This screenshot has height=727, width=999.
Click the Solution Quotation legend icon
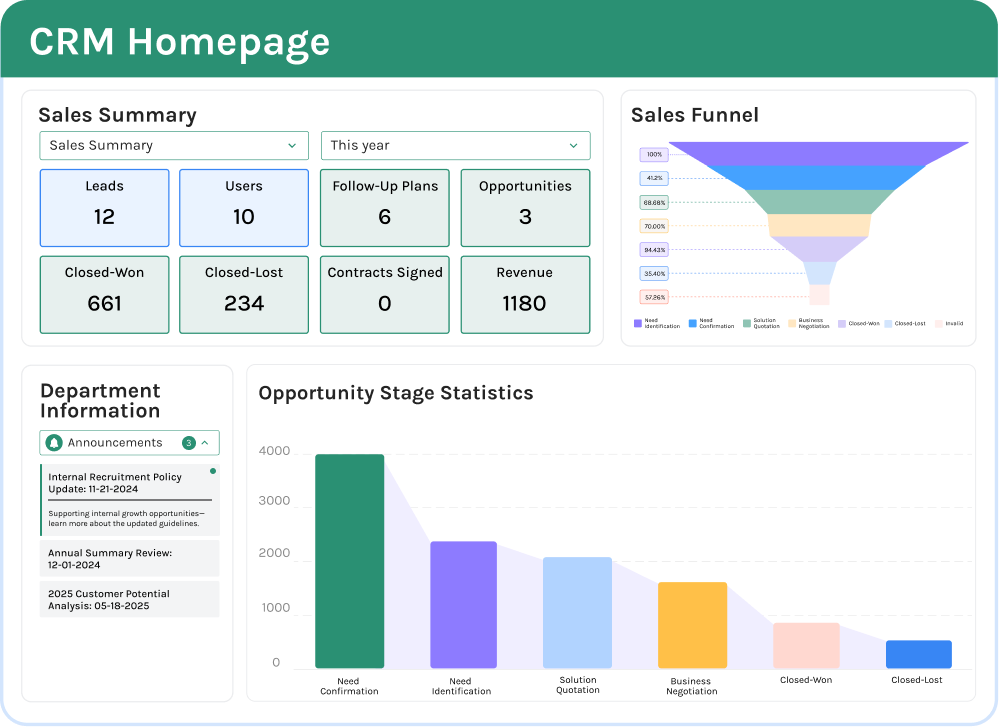click(x=747, y=323)
